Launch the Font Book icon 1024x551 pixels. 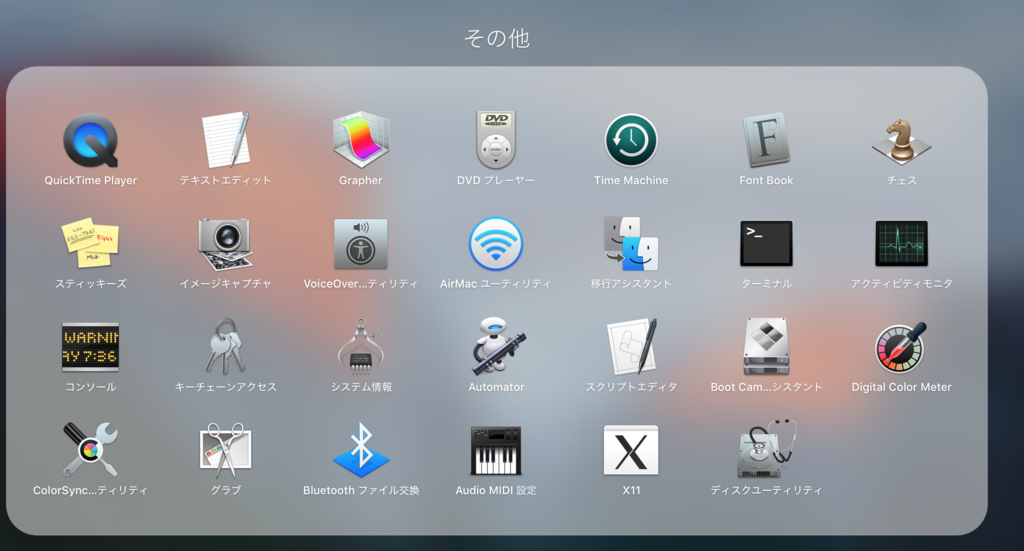766,140
